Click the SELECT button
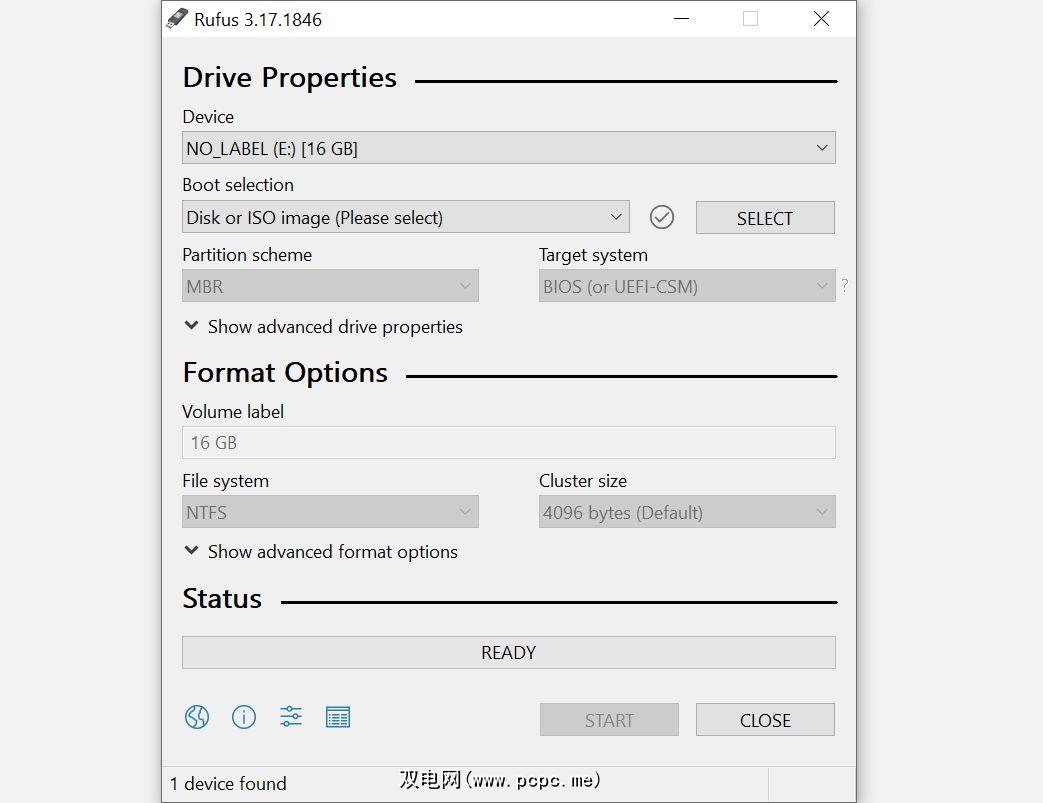 pyautogui.click(x=765, y=218)
